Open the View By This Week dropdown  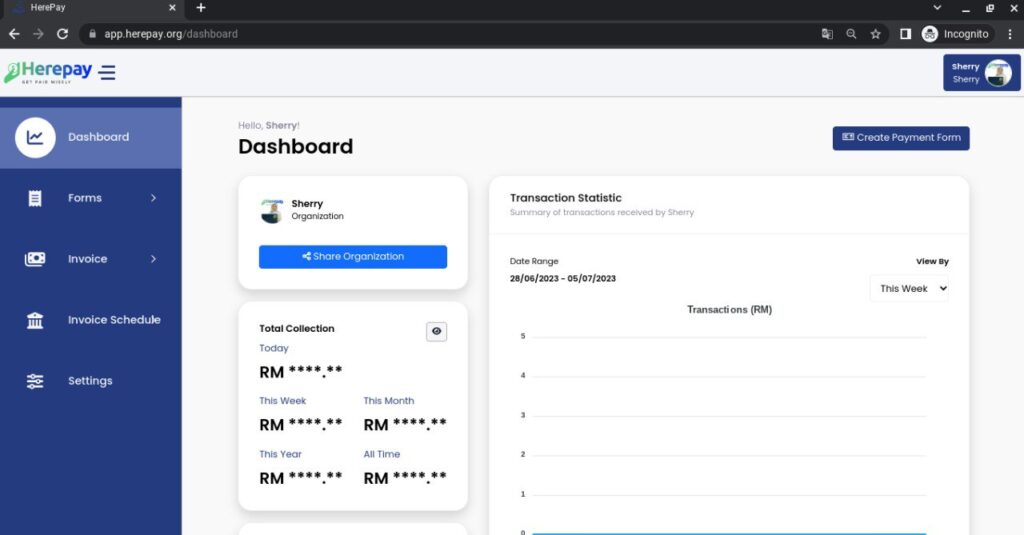tap(909, 288)
